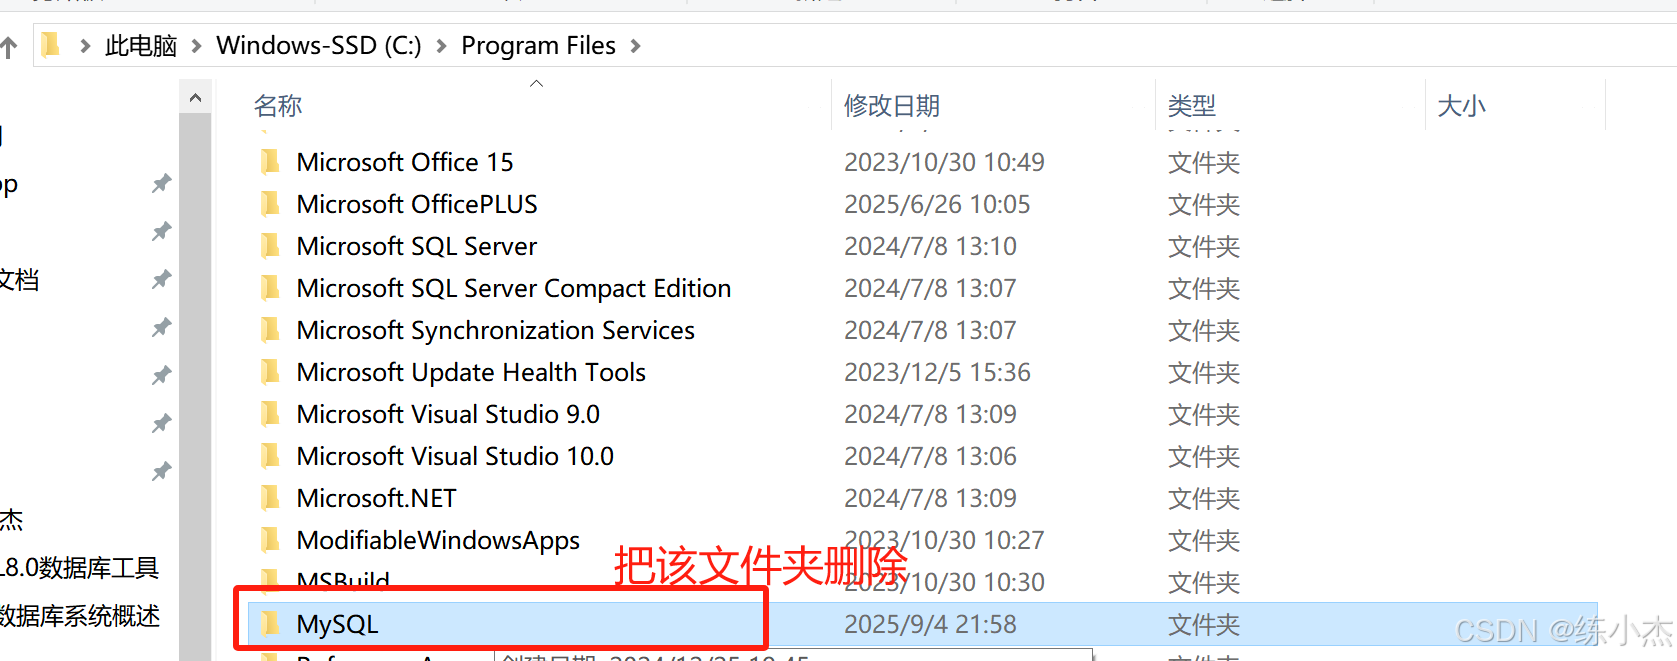Open sidebar item ending in 文档

20,280
